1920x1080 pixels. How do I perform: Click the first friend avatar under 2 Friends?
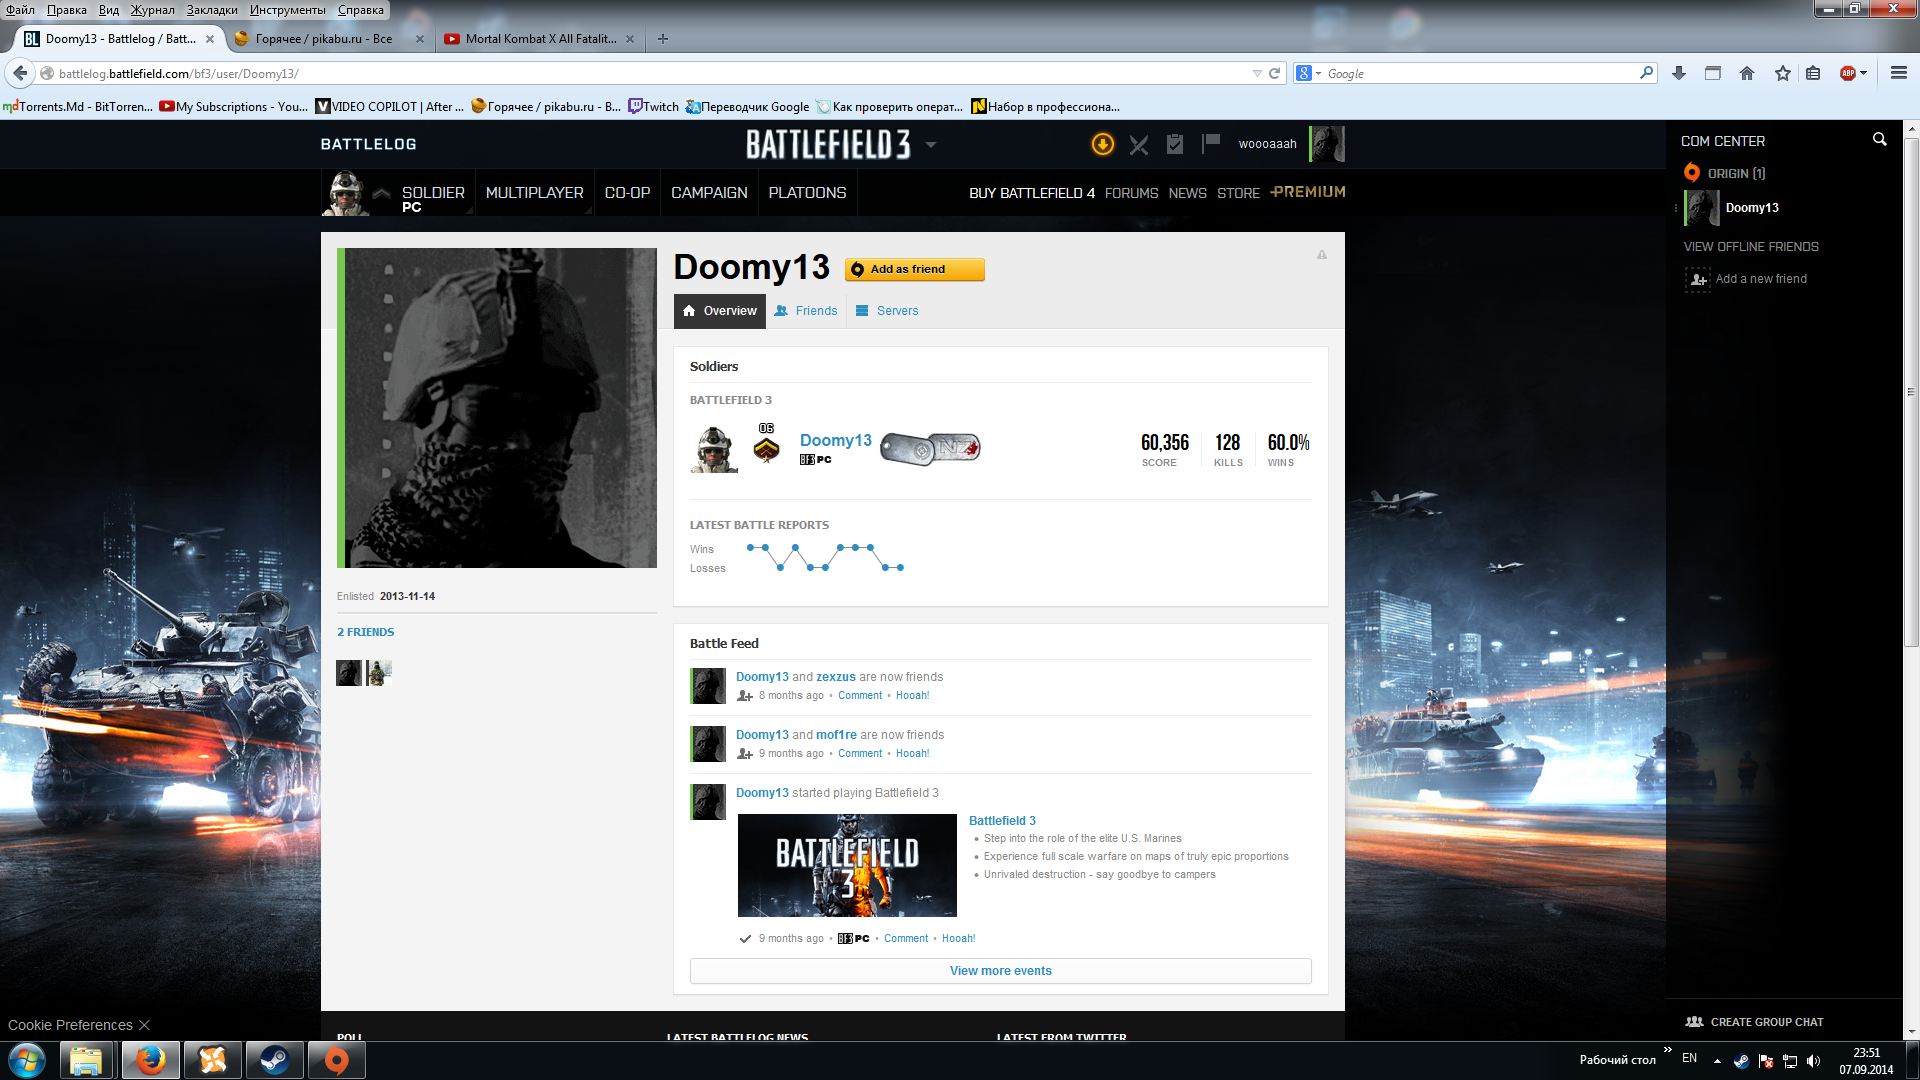(349, 673)
